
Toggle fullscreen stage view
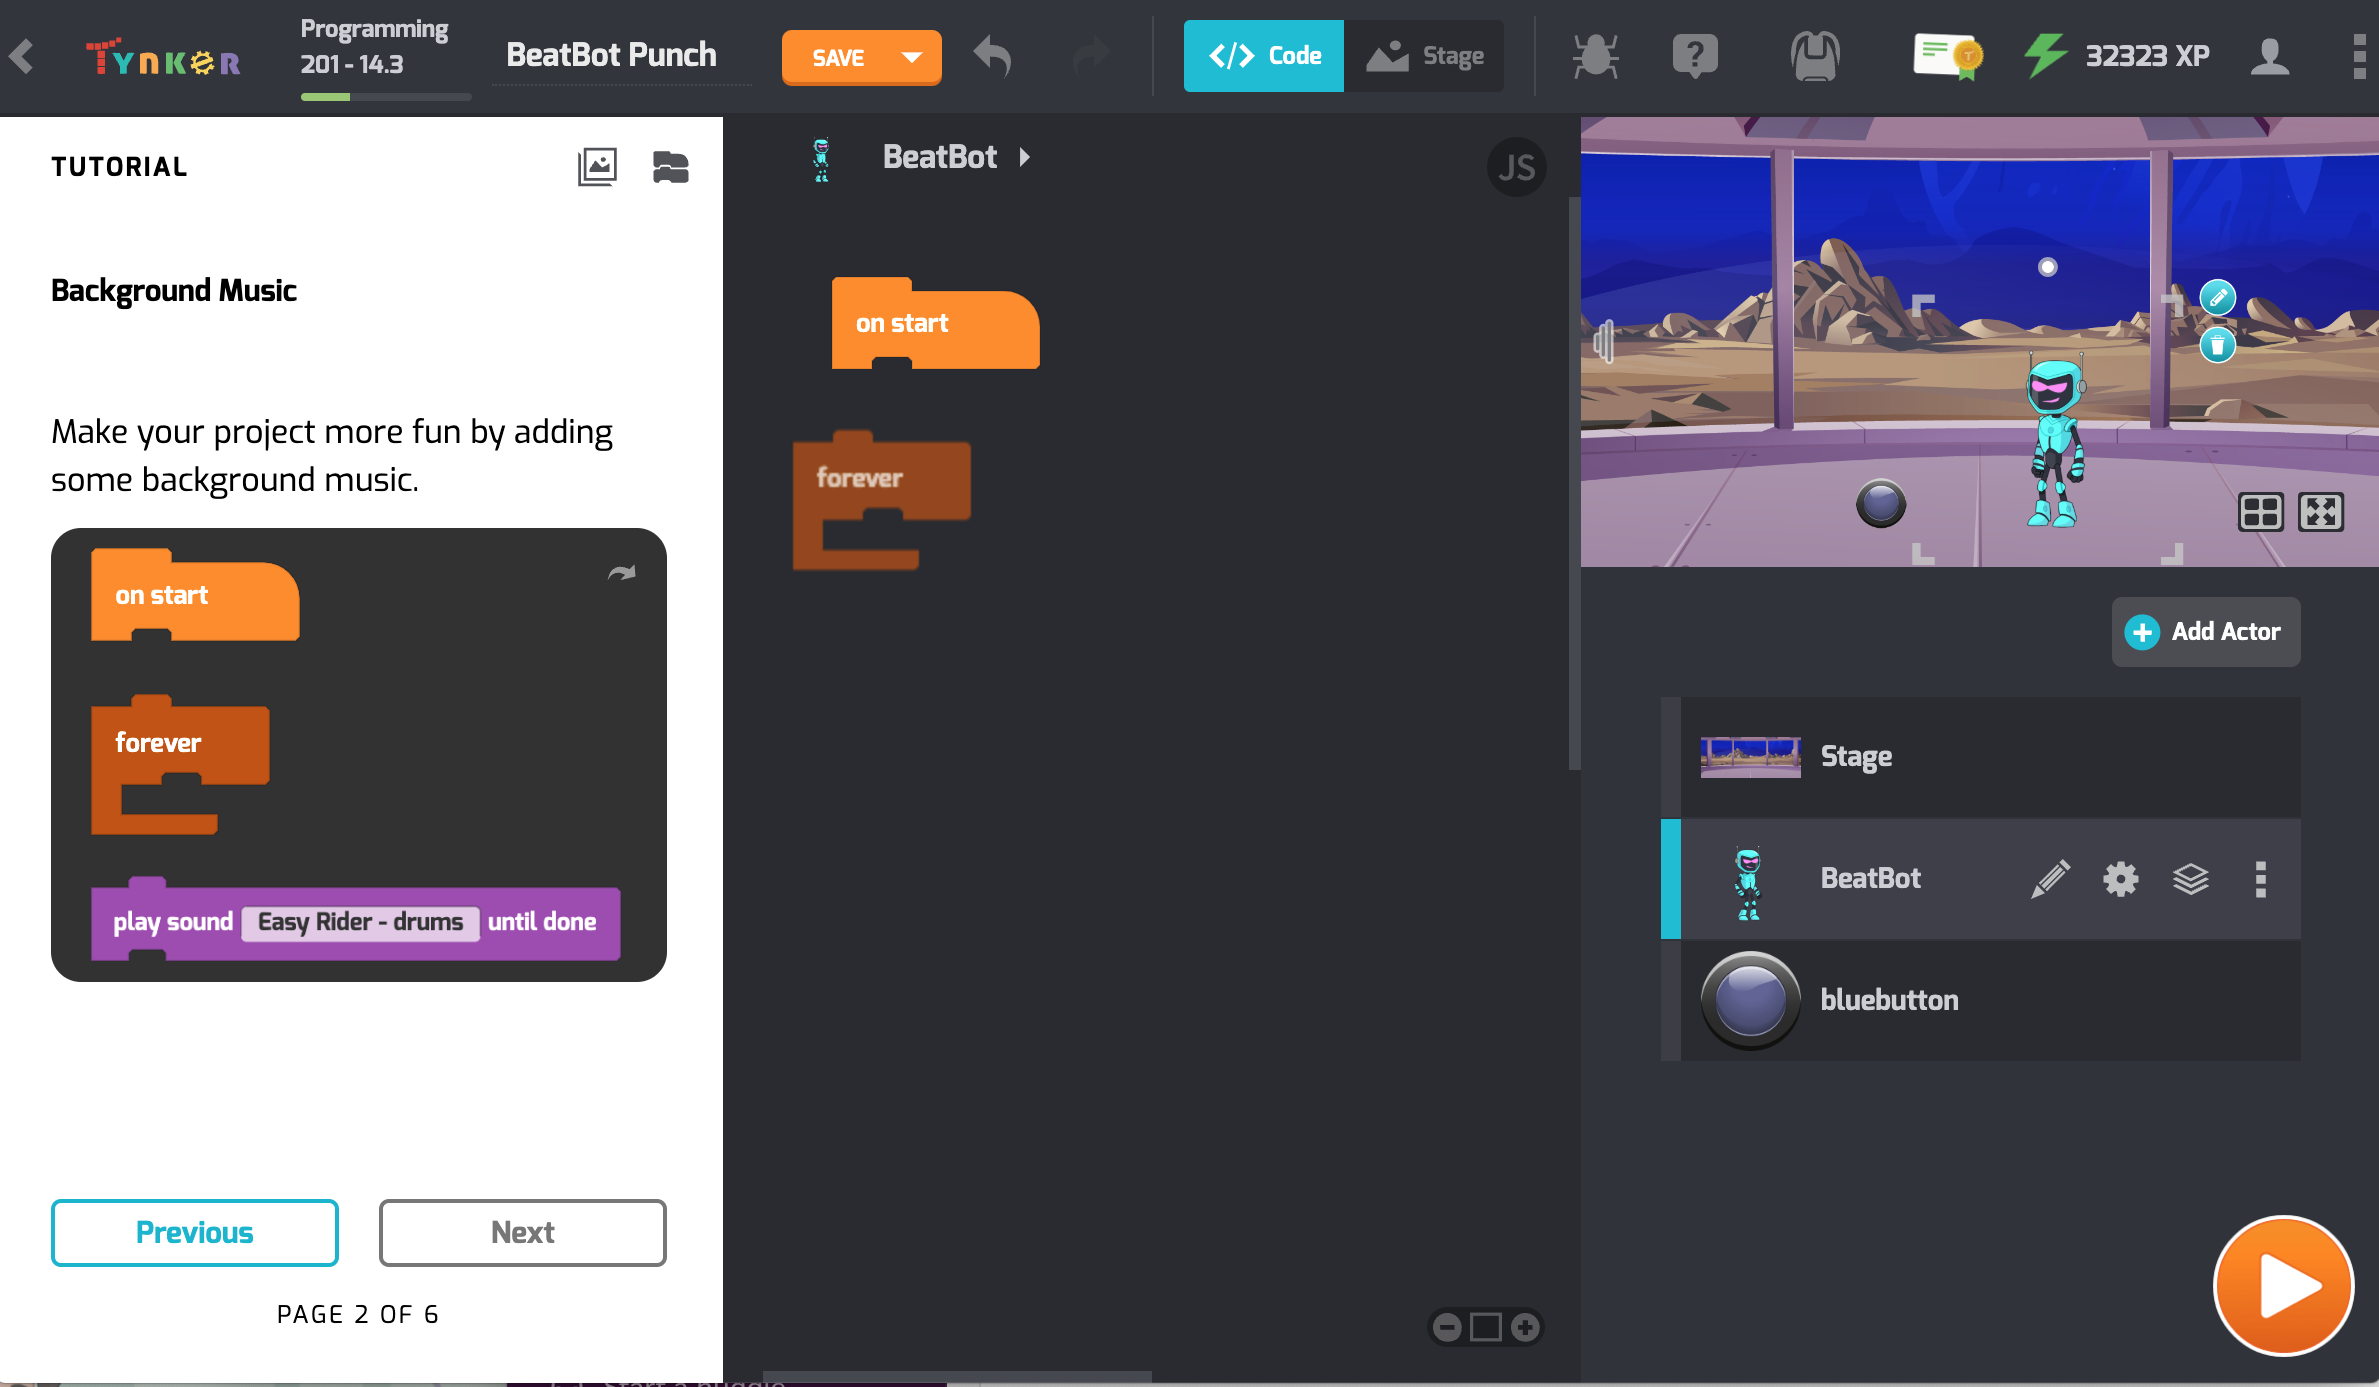2321,512
